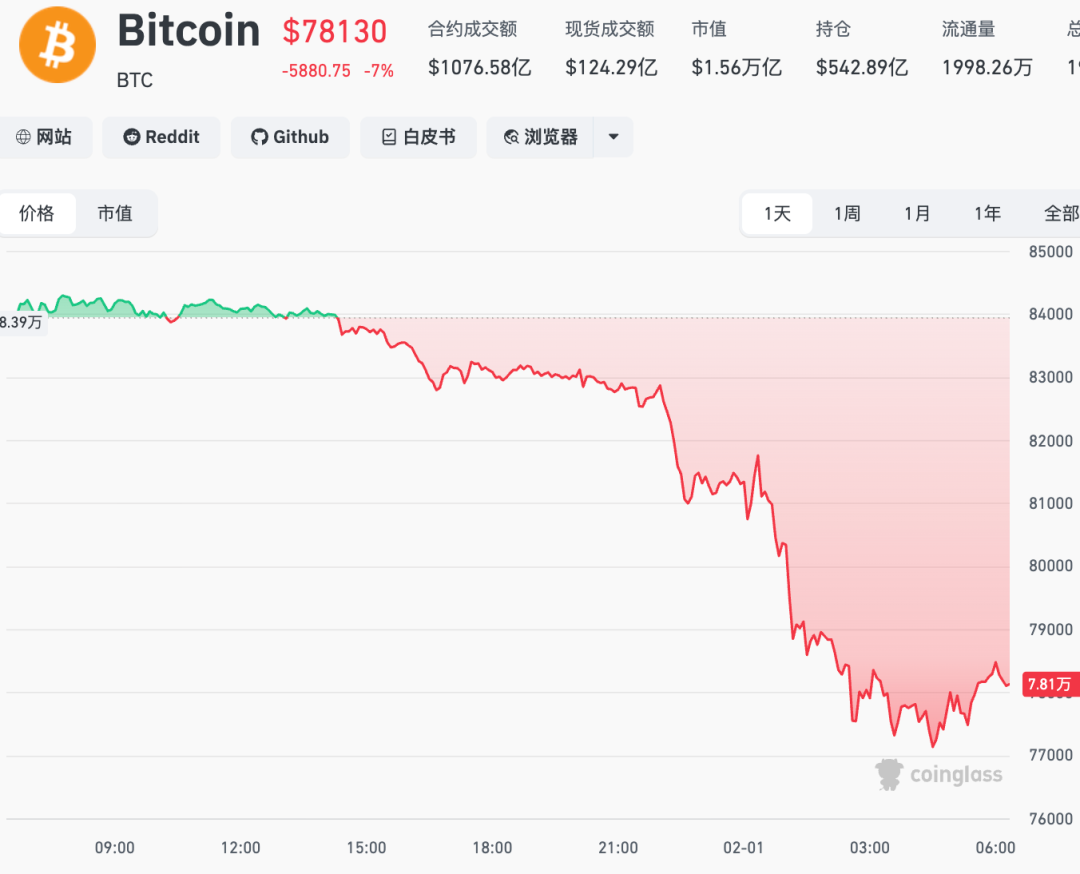Visit the Bitcoin 网站 link

click(46, 137)
